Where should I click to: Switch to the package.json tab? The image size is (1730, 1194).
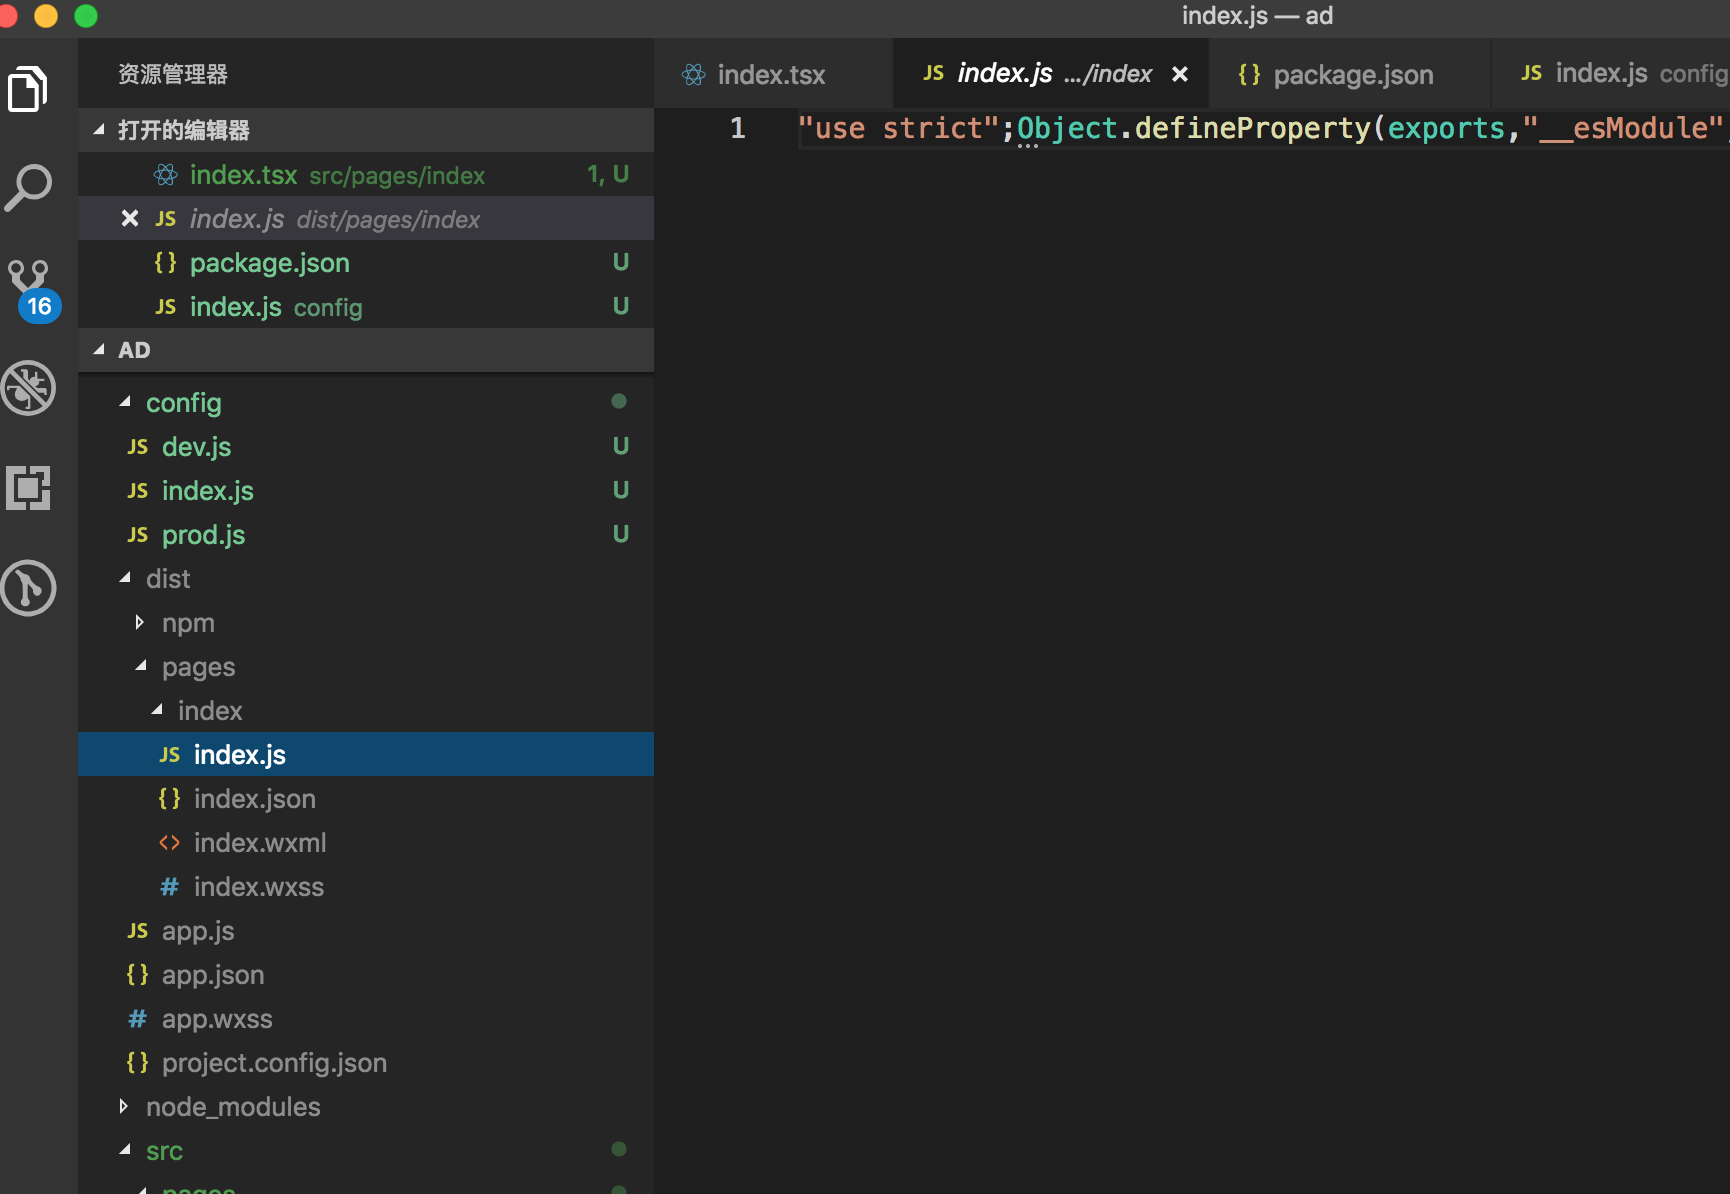tap(1350, 74)
